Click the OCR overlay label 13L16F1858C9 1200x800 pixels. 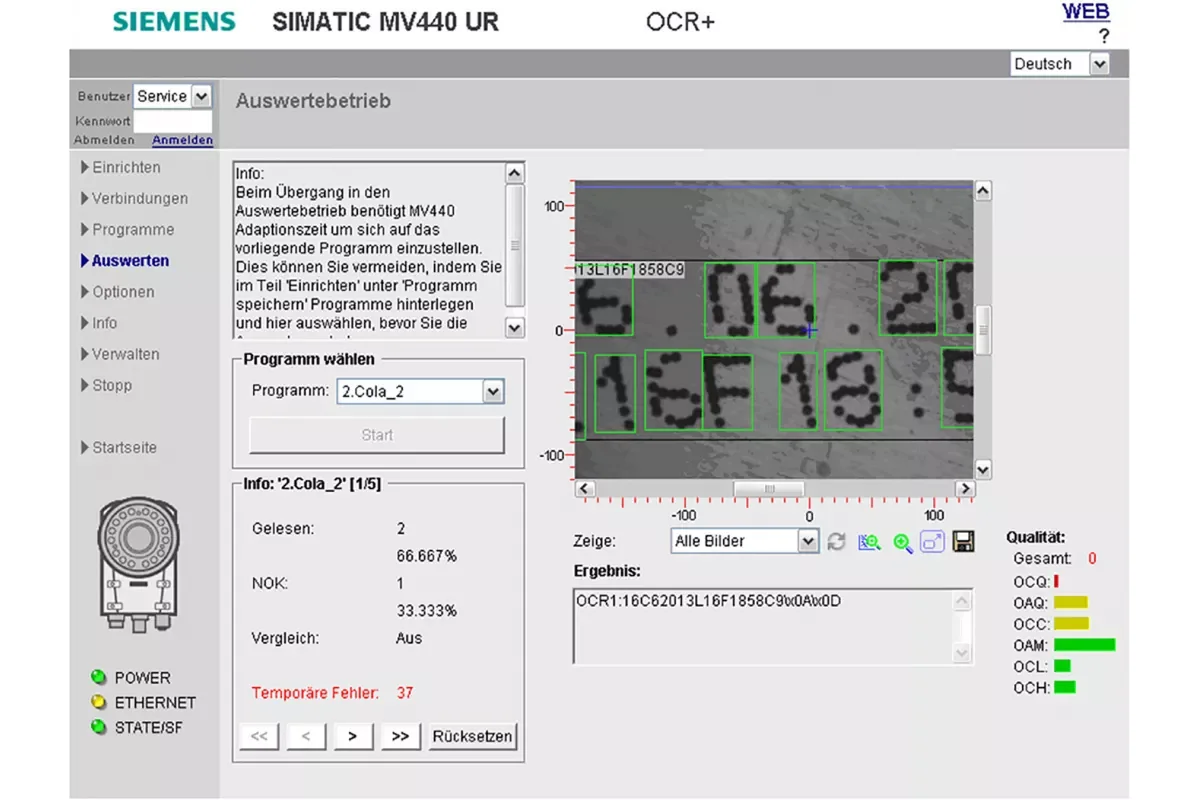click(x=630, y=270)
